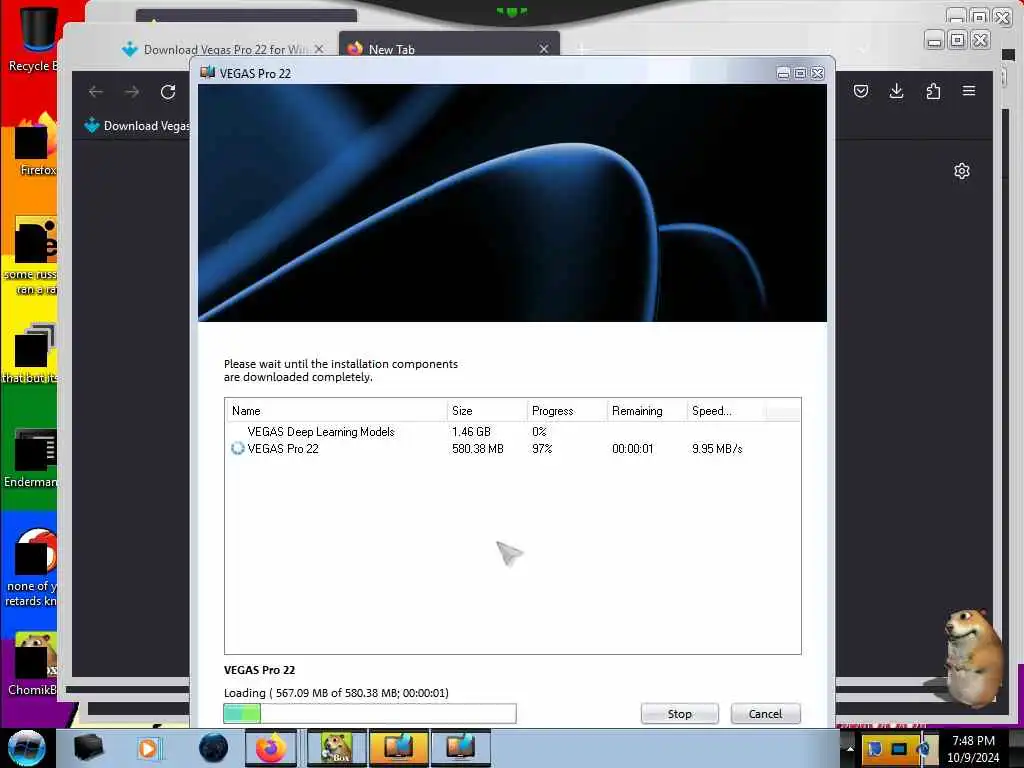Viewport: 1024px width, 768px height.
Task: Open the ChomikBox desktop icon
Action: coord(33,664)
